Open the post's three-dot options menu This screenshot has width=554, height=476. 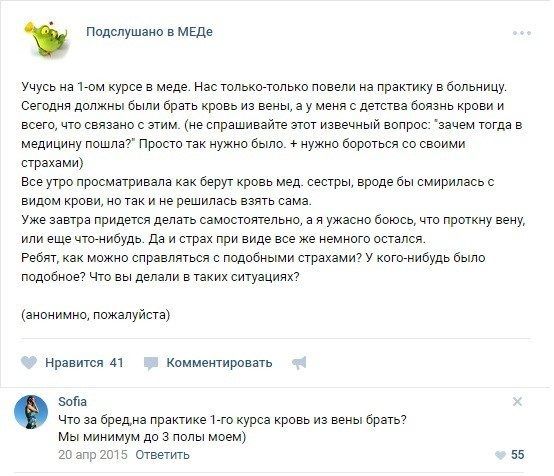pyautogui.click(x=522, y=33)
